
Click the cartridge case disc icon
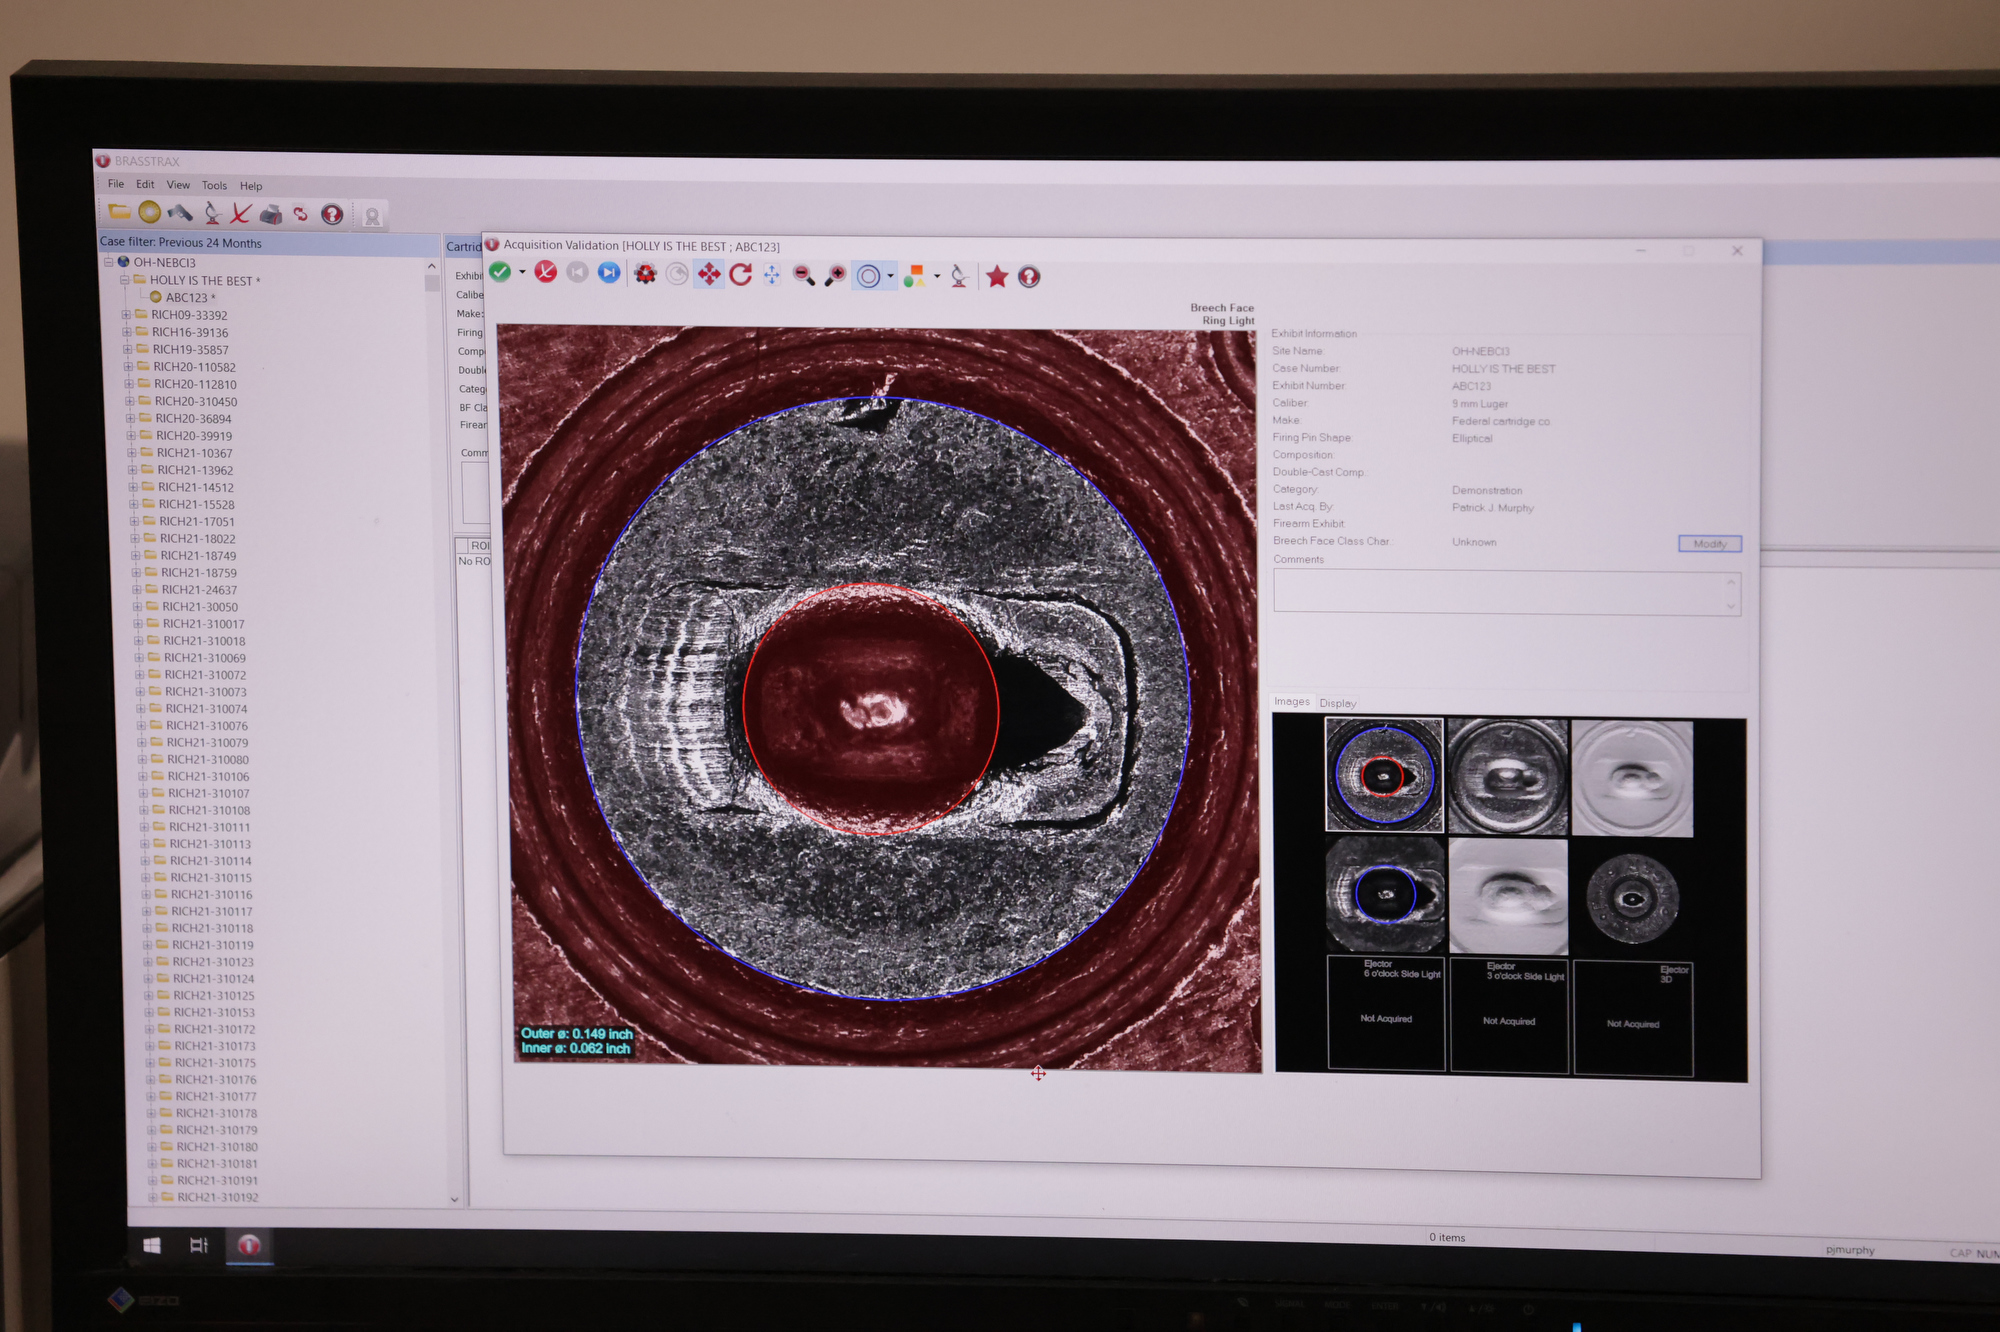pos(149,212)
